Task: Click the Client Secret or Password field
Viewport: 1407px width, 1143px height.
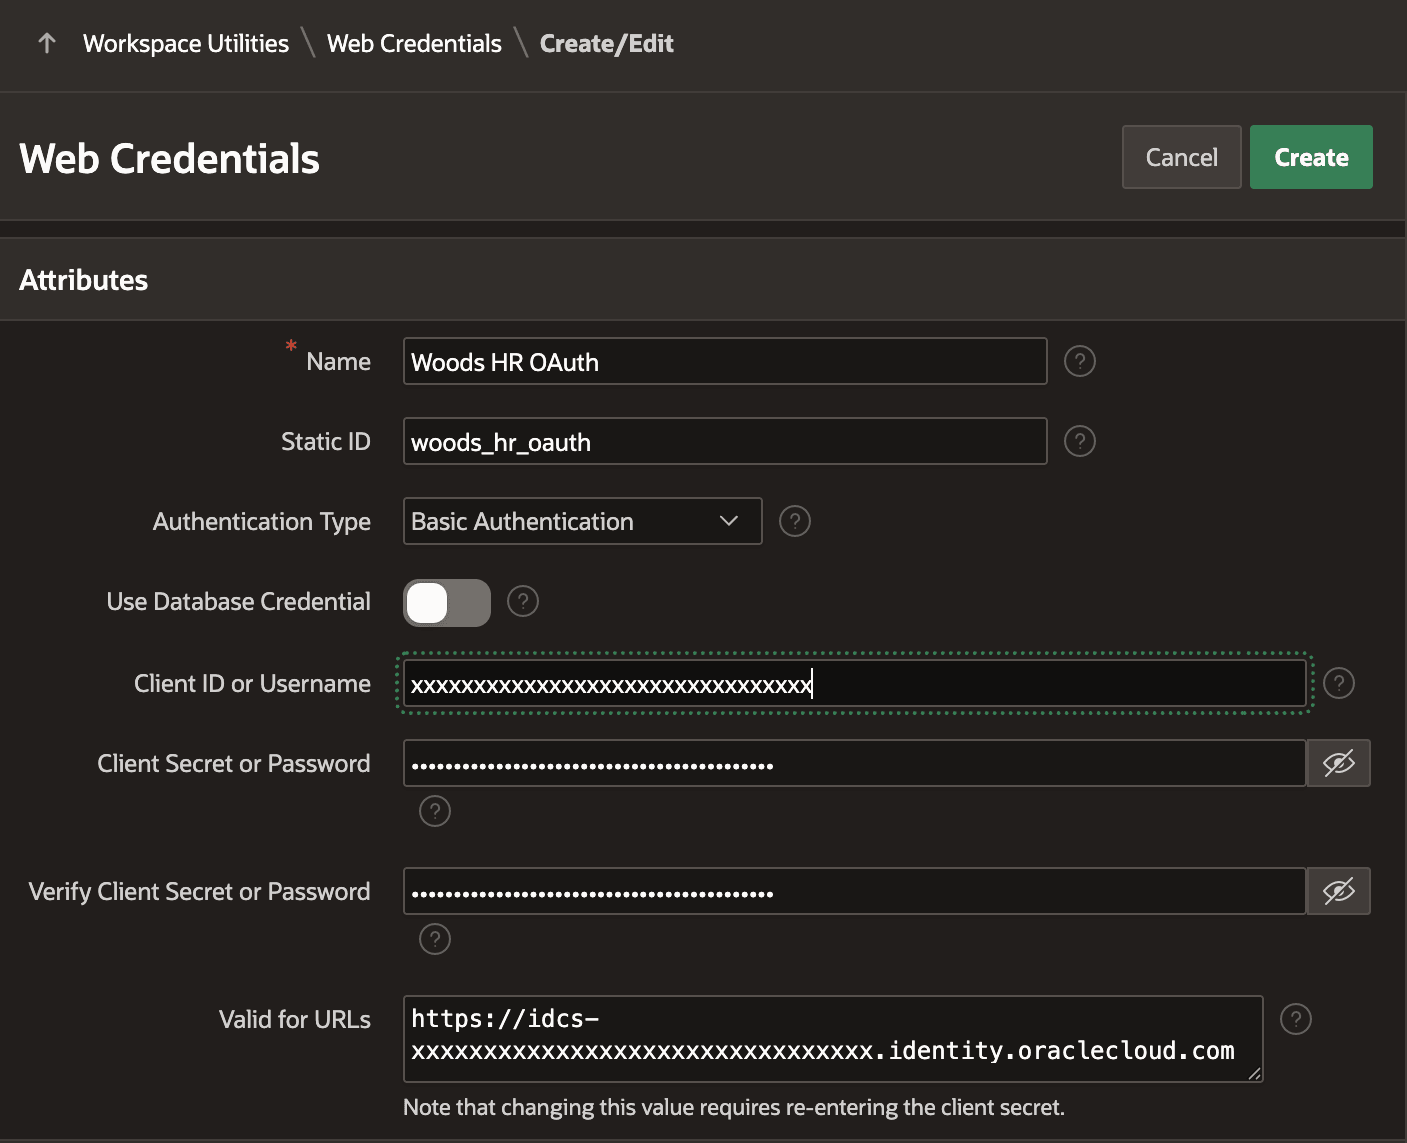Action: (855, 763)
